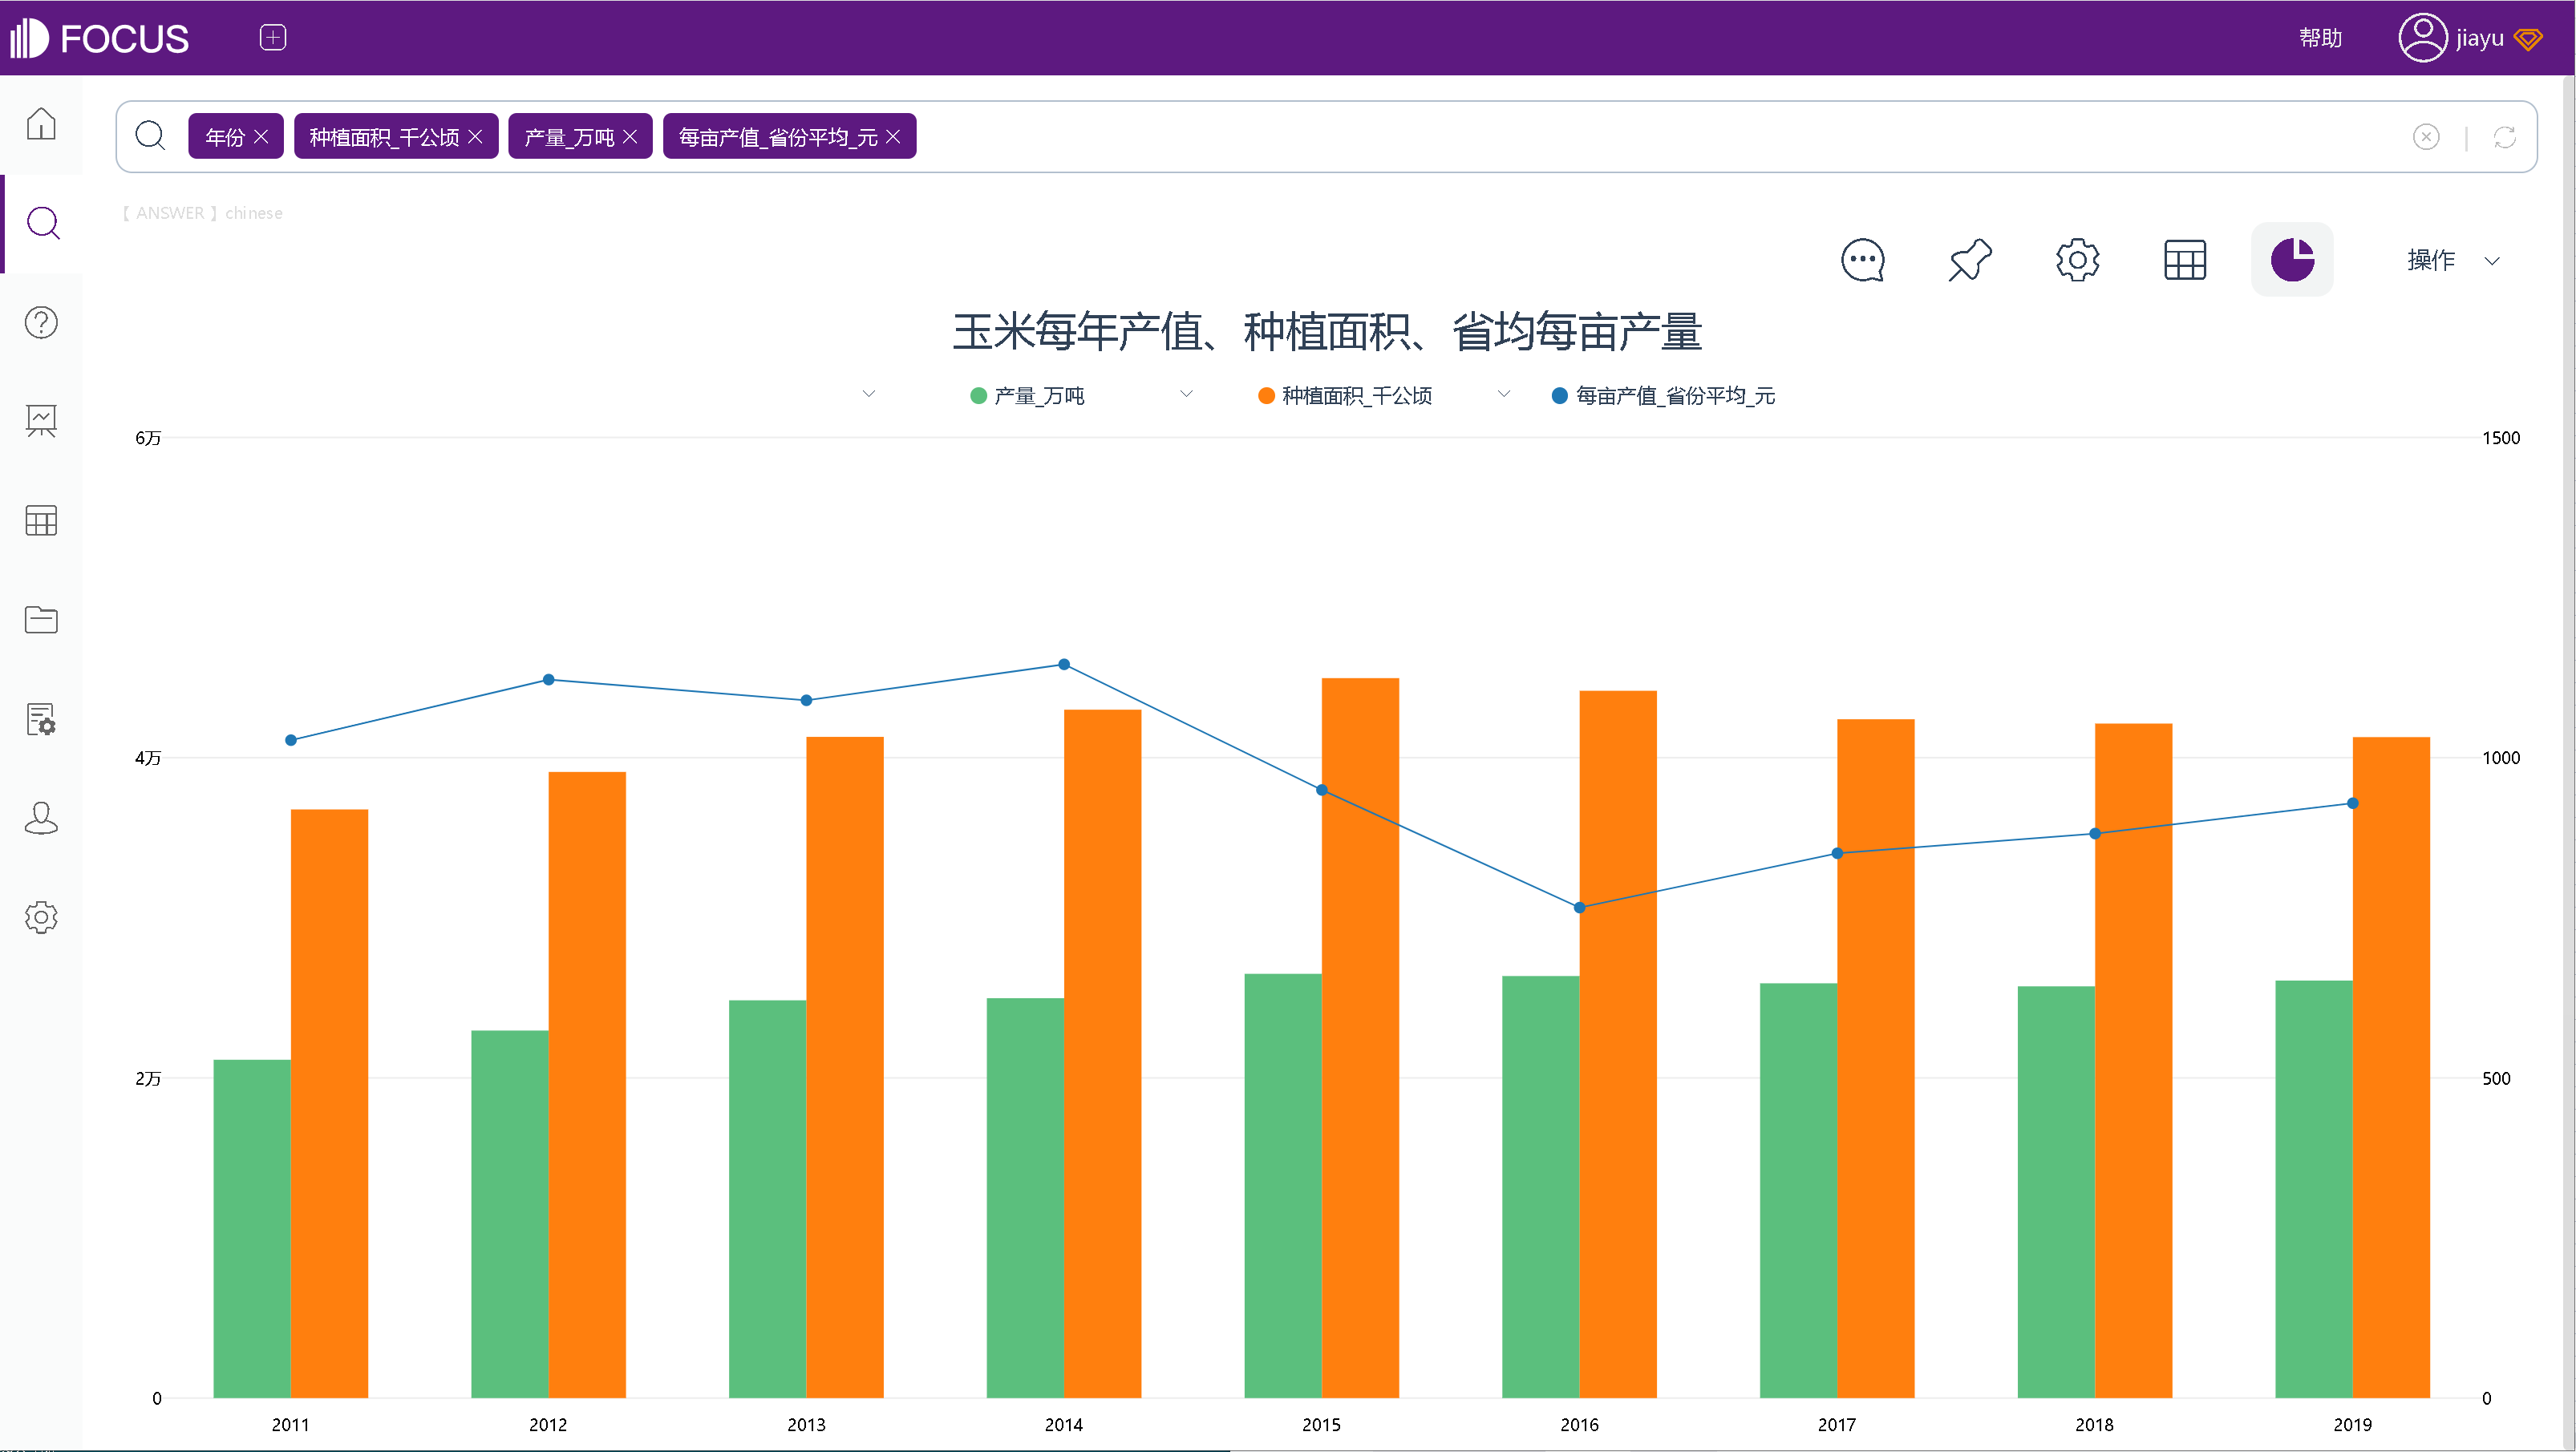Open the data table sidebar icon
The height and width of the screenshot is (1452, 2576).
[41, 520]
